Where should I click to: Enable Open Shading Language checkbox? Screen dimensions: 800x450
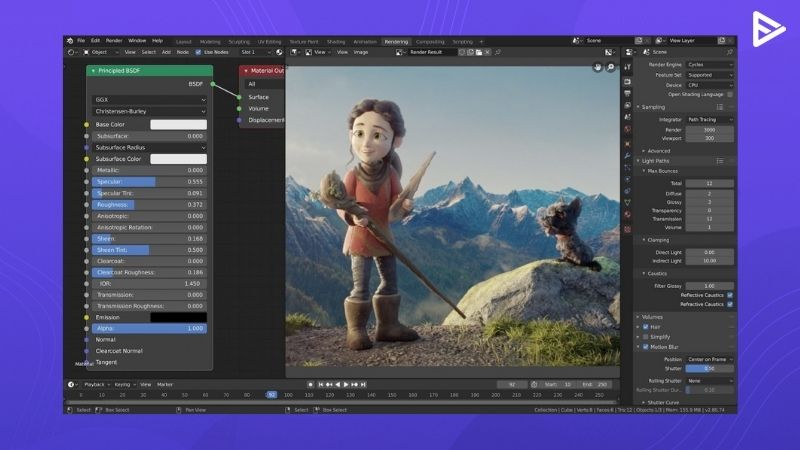click(x=730, y=94)
